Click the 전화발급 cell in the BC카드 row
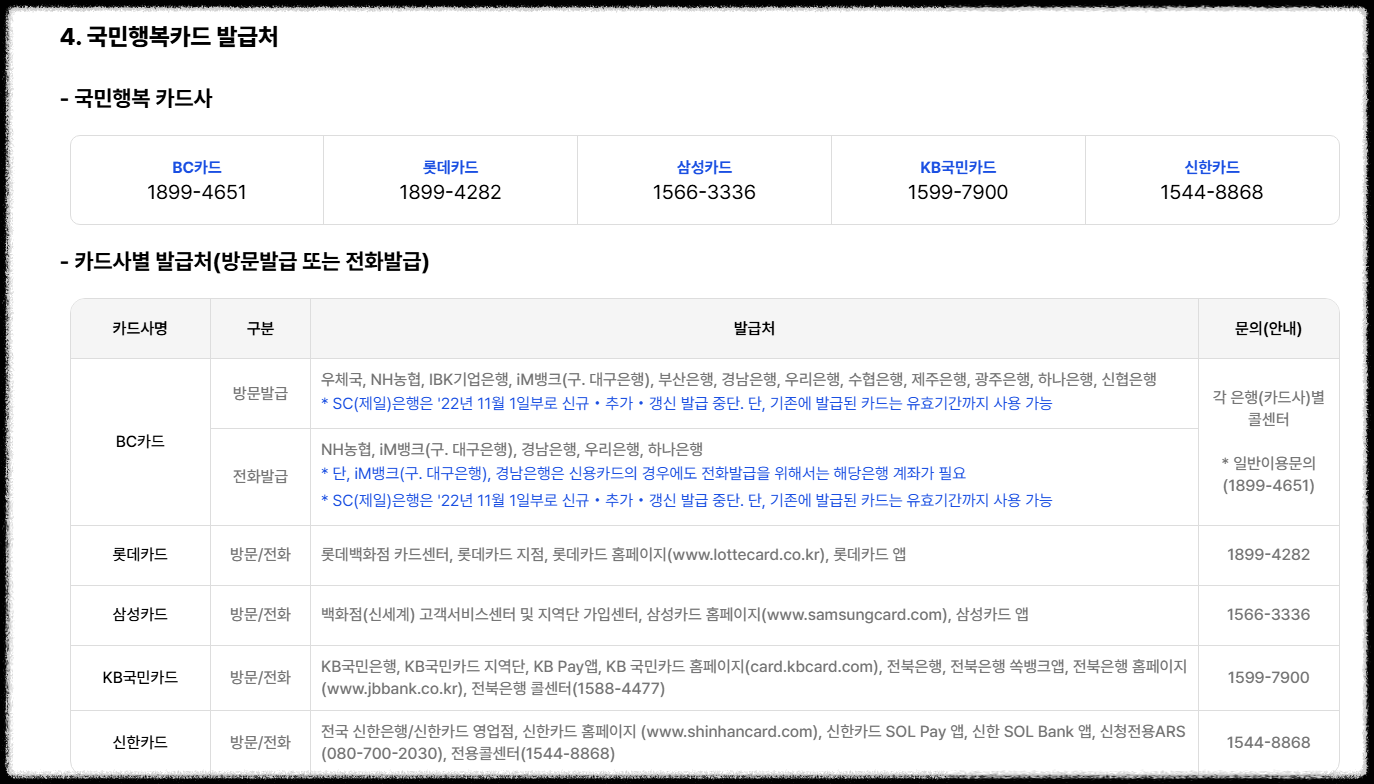This screenshot has width=1374, height=784. [260, 476]
